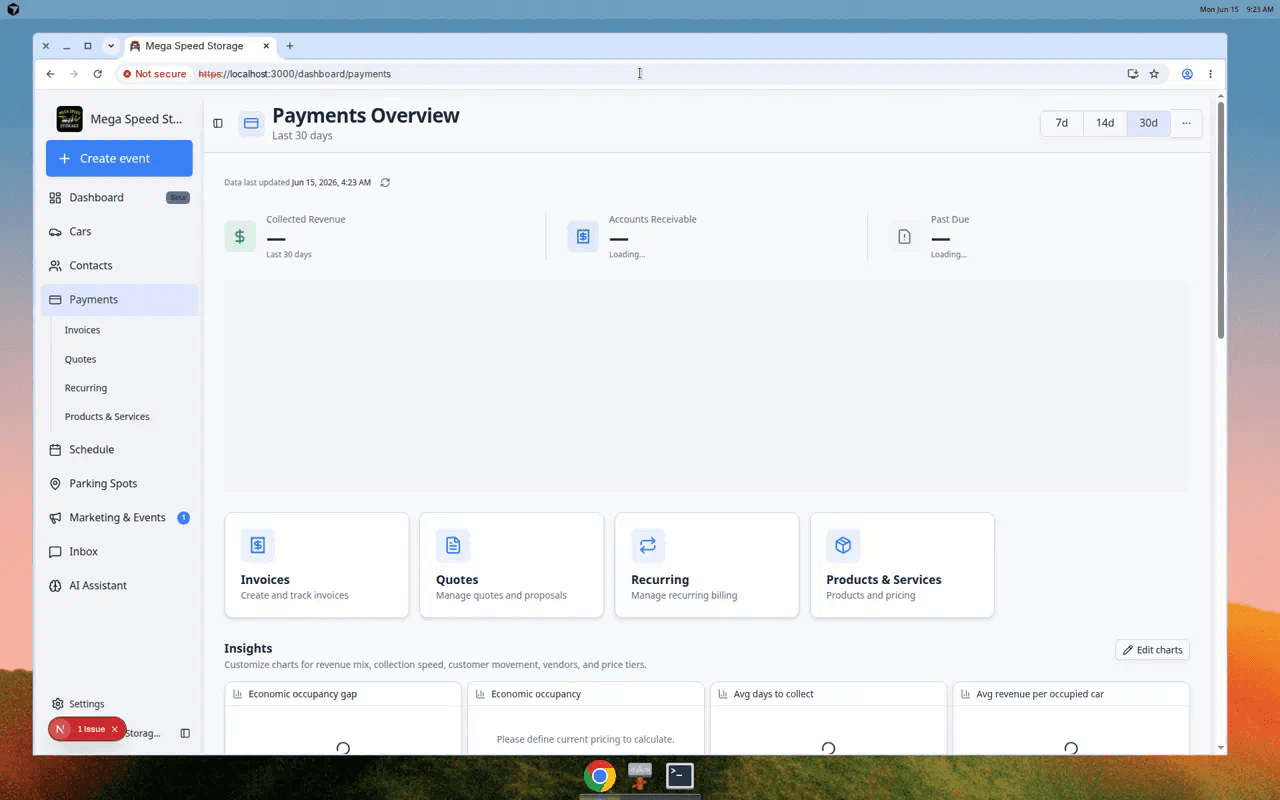This screenshot has width=1280, height=800.
Task: Open the terminal from the dock
Action: (x=680, y=776)
